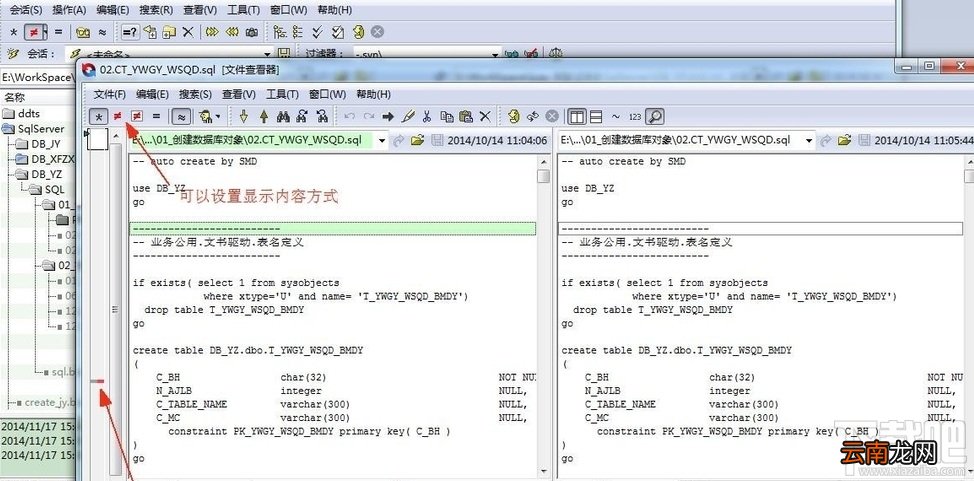
Task: Open the ≠ button dropdown in background toolbar
Action: (x=45, y=32)
